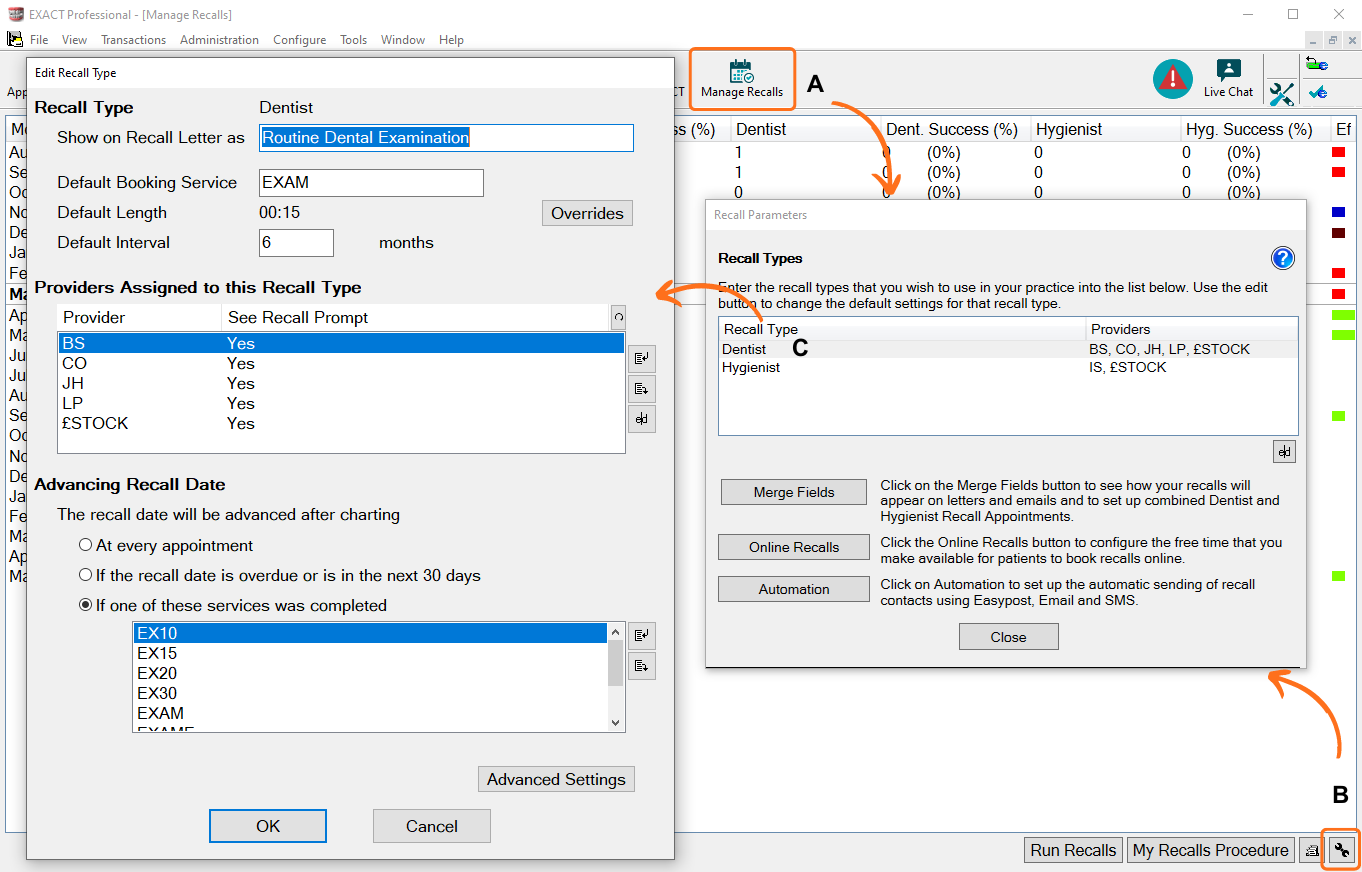This screenshot has height=872, width=1362.
Task: Open the Manage Recalls toolbar icon
Action: [741, 79]
